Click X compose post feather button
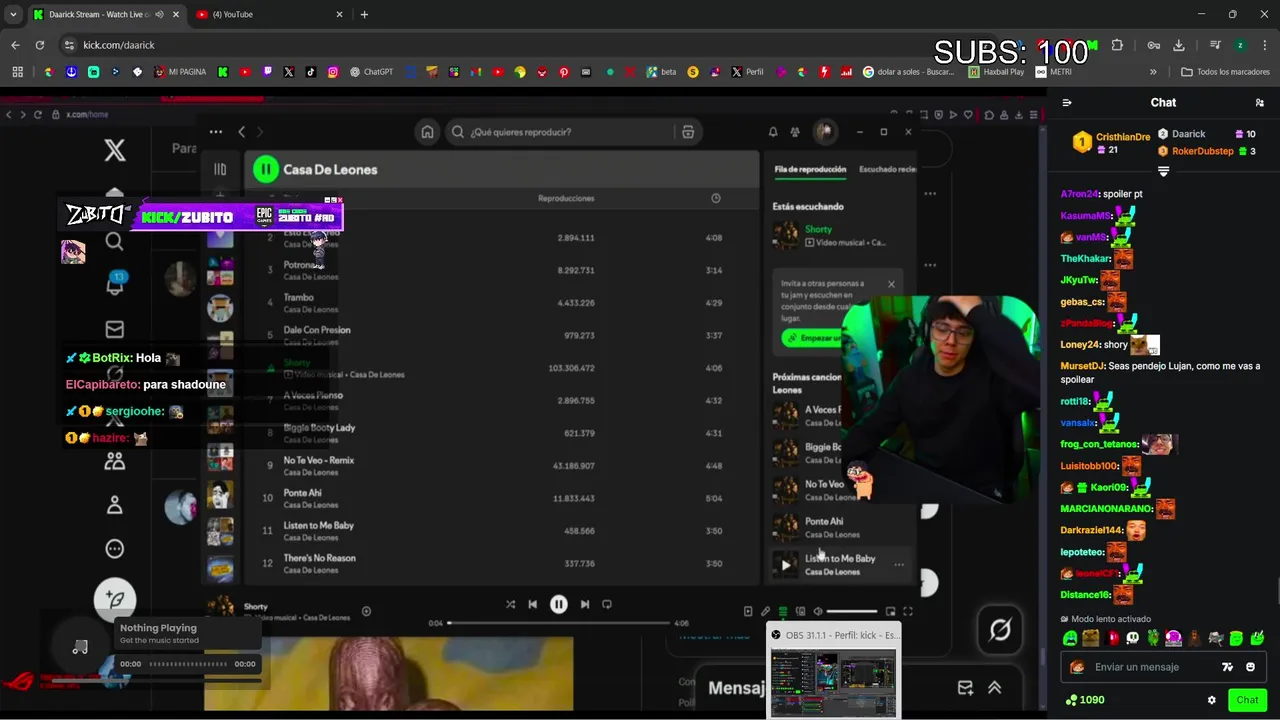Viewport: 1280px width, 720px height. tap(115, 599)
